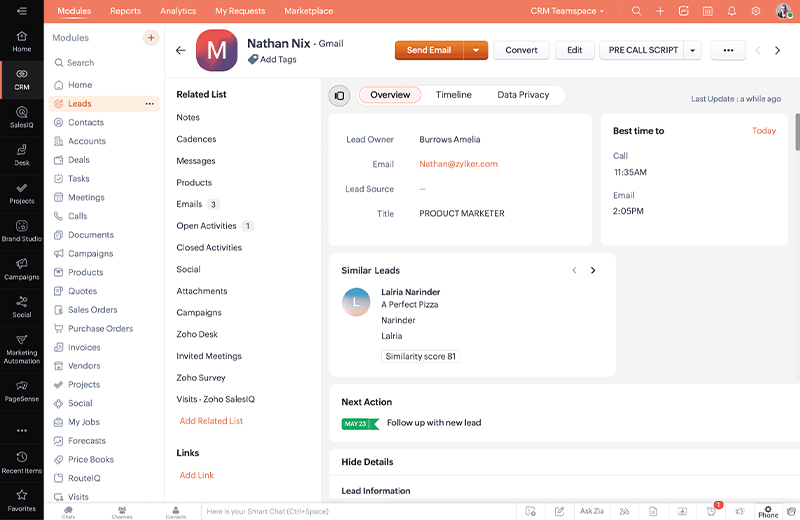Click the plus icon to add a module
Screen dimensions: 800x520
(151, 37)
